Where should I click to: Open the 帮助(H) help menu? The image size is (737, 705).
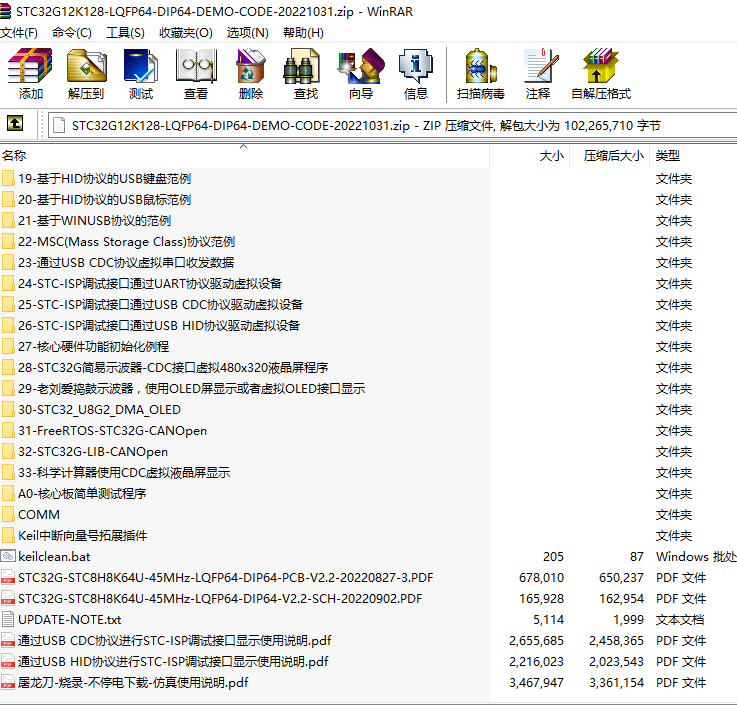[303, 33]
